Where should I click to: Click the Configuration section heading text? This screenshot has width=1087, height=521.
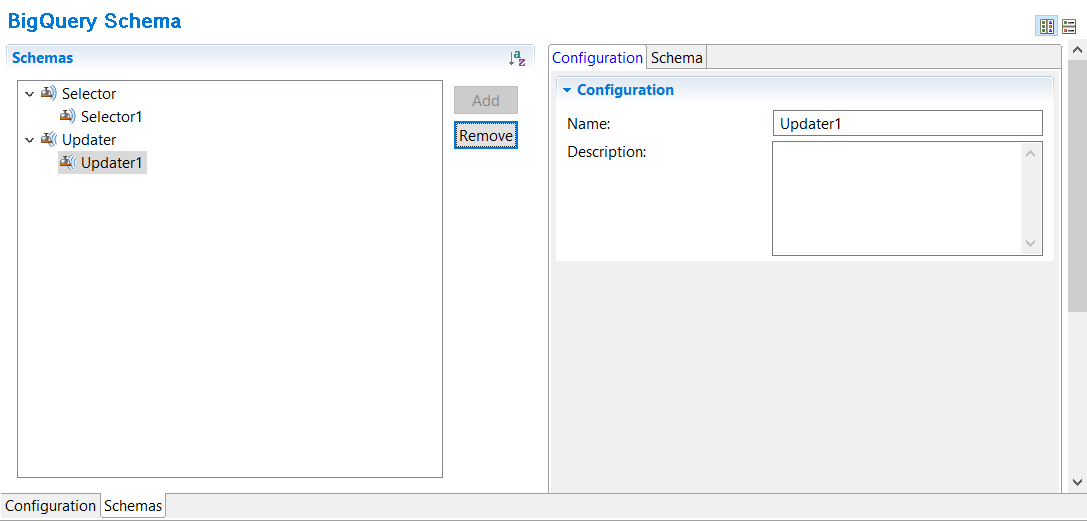pyautogui.click(x=625, y=90)
